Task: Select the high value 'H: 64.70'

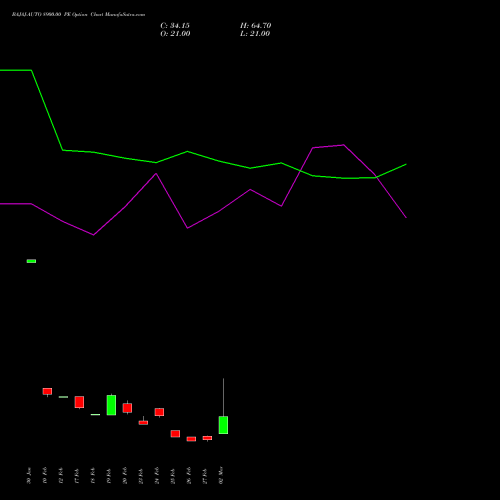Action: pyautogui.click(x=256, y=26)
